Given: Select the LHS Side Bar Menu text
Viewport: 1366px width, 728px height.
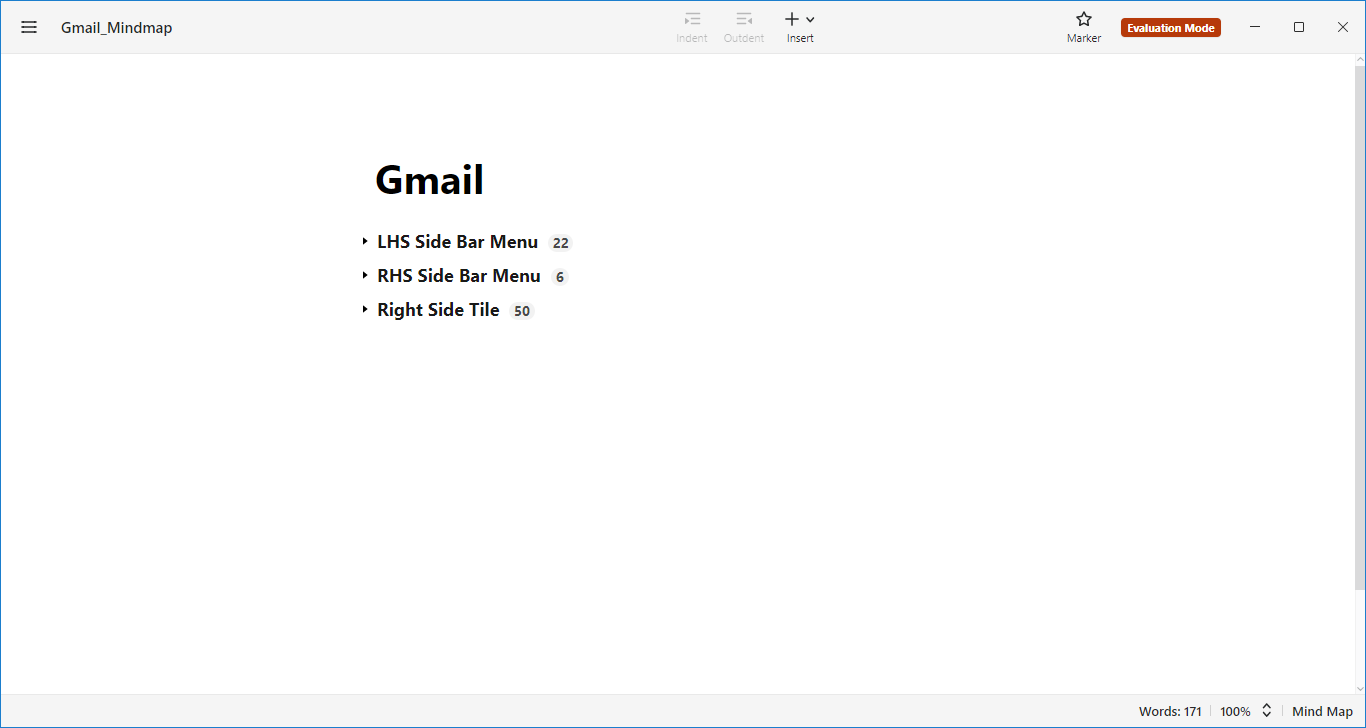Looking at the screenshot, I should point(457,242).
